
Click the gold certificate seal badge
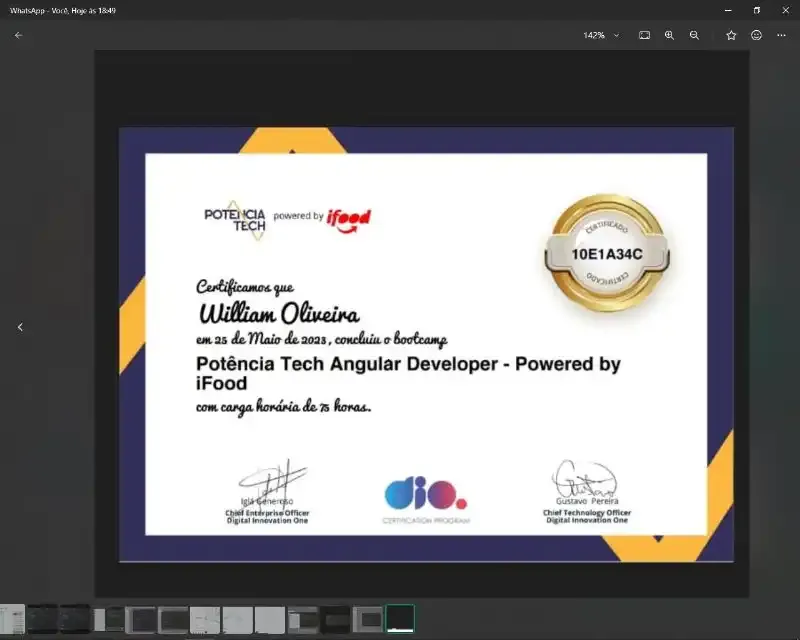pyautogui.click(x=607, y=253)
